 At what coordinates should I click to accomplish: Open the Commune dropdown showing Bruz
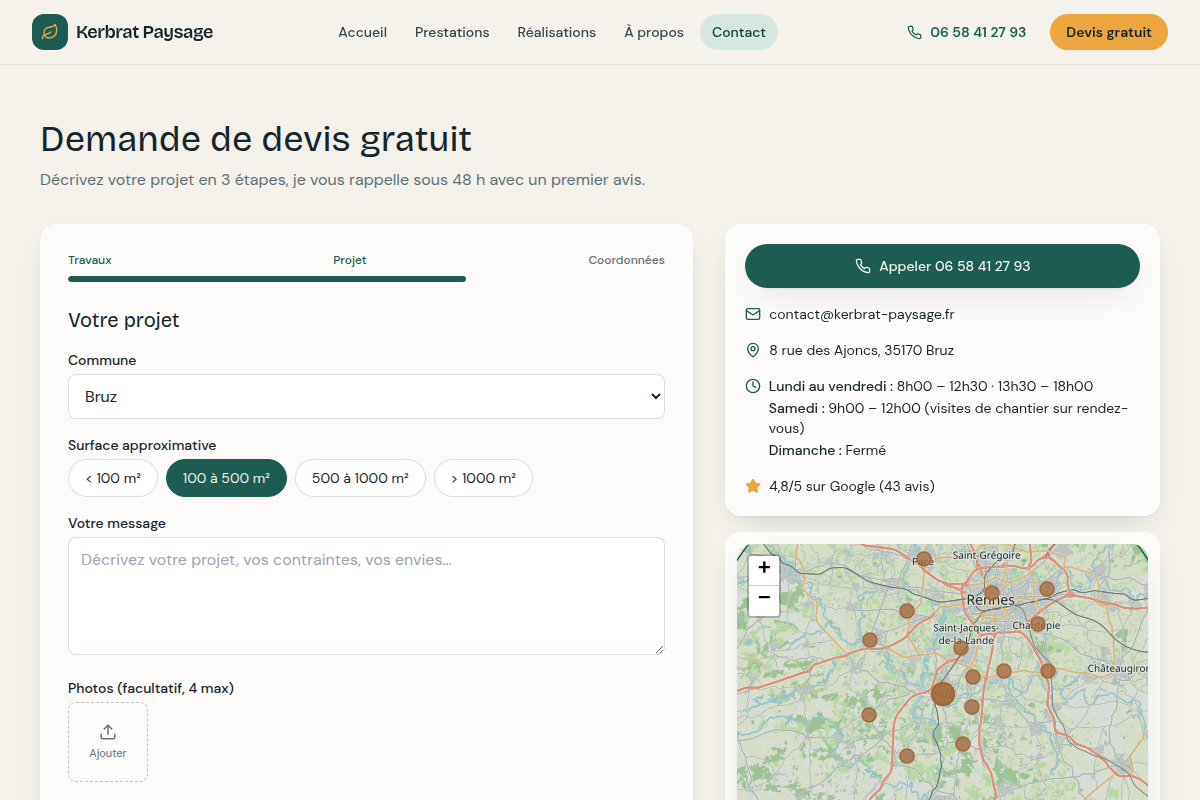tap(366, 396)
